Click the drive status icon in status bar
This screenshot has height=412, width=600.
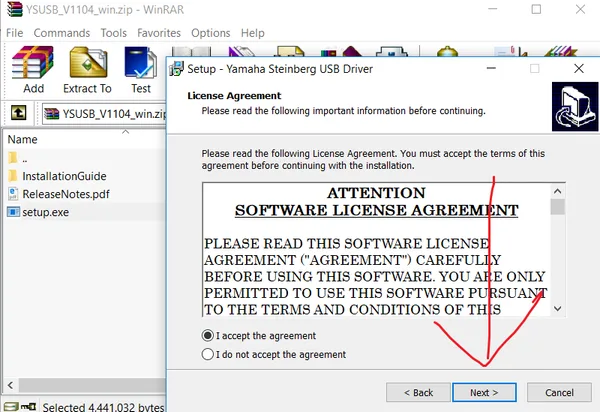click(x=11, y=406)
